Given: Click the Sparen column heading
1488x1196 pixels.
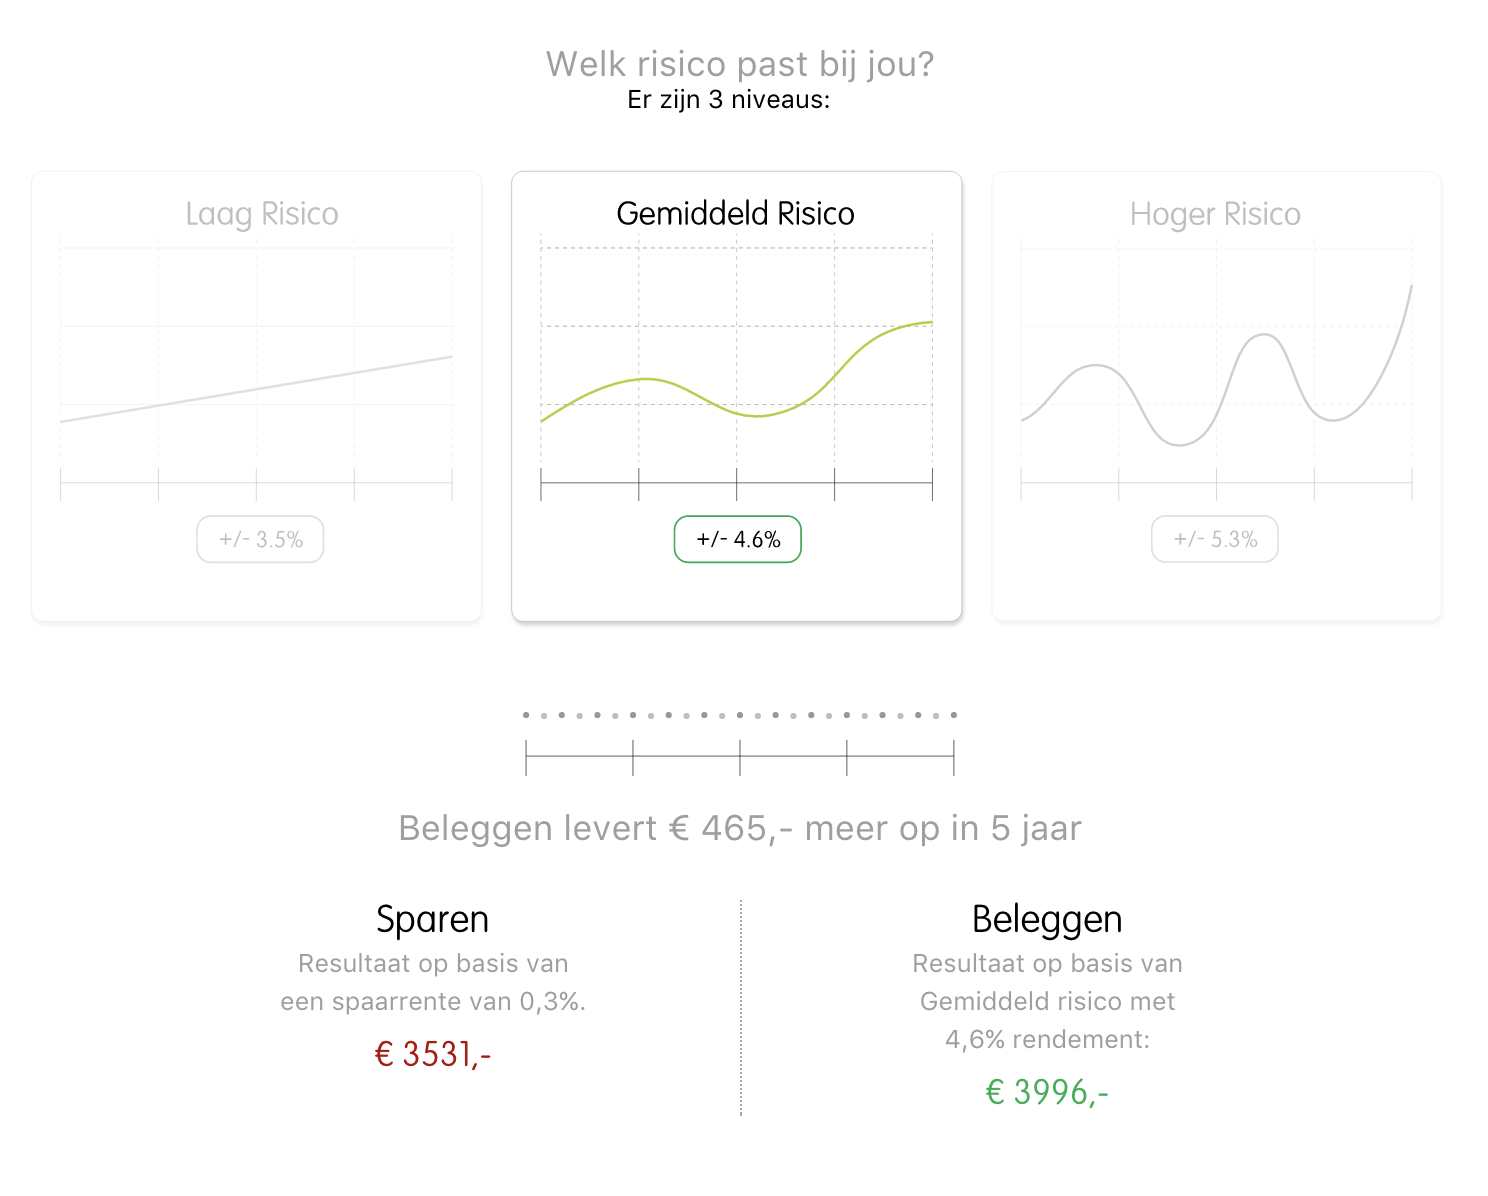Looking at the screenshot, I should point(433,919).
